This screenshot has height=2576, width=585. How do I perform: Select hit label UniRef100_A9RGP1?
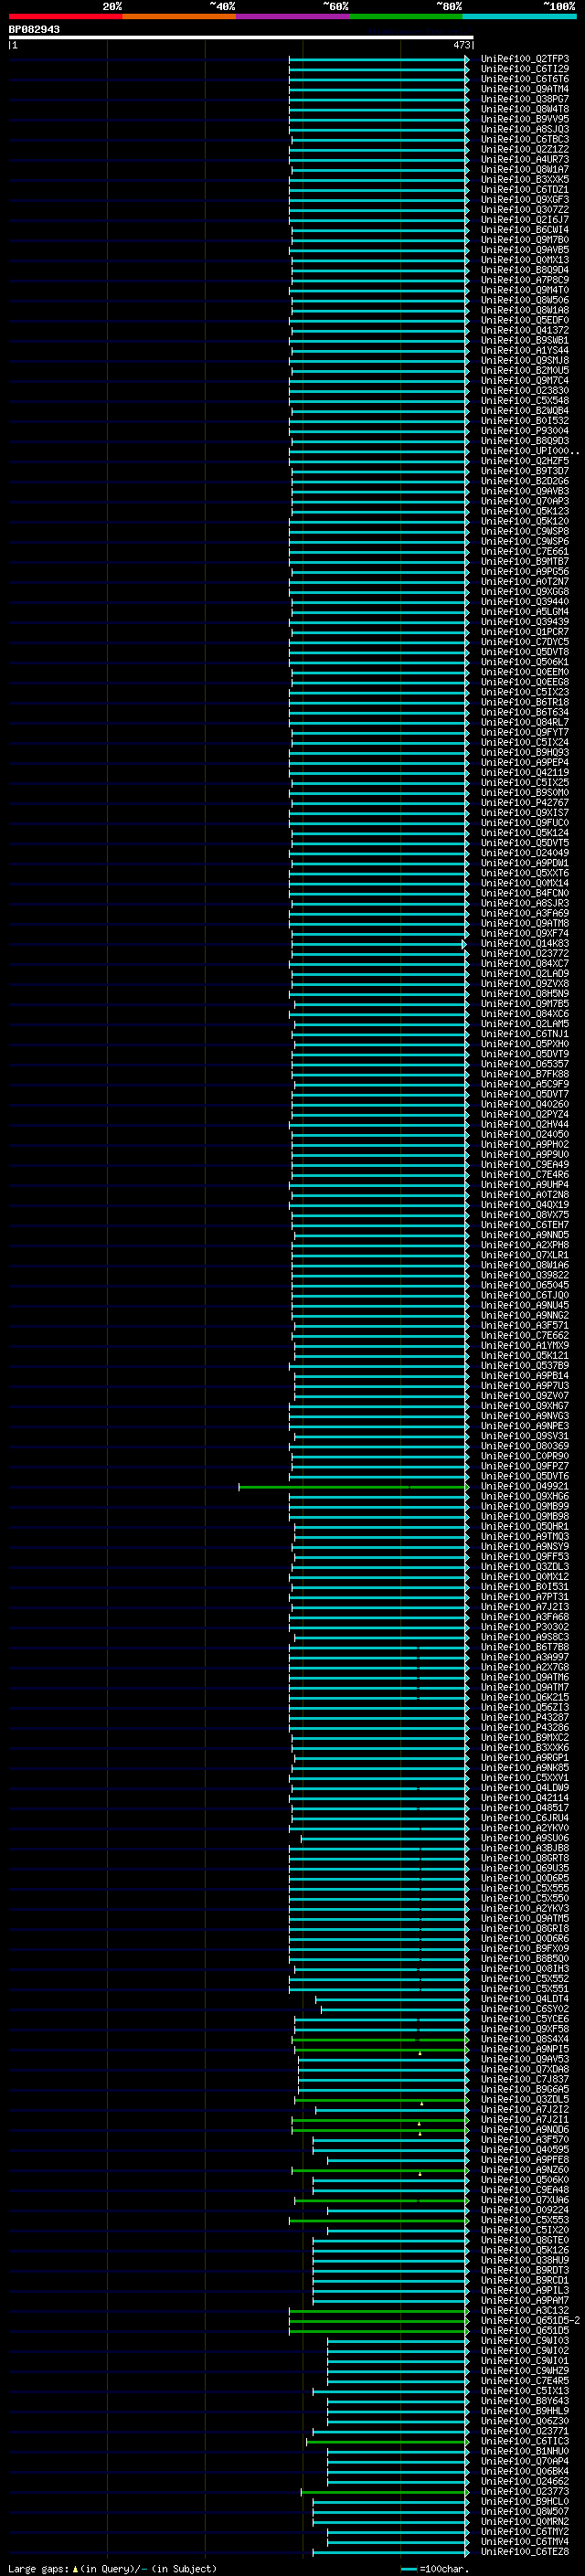click(524, 1757)
